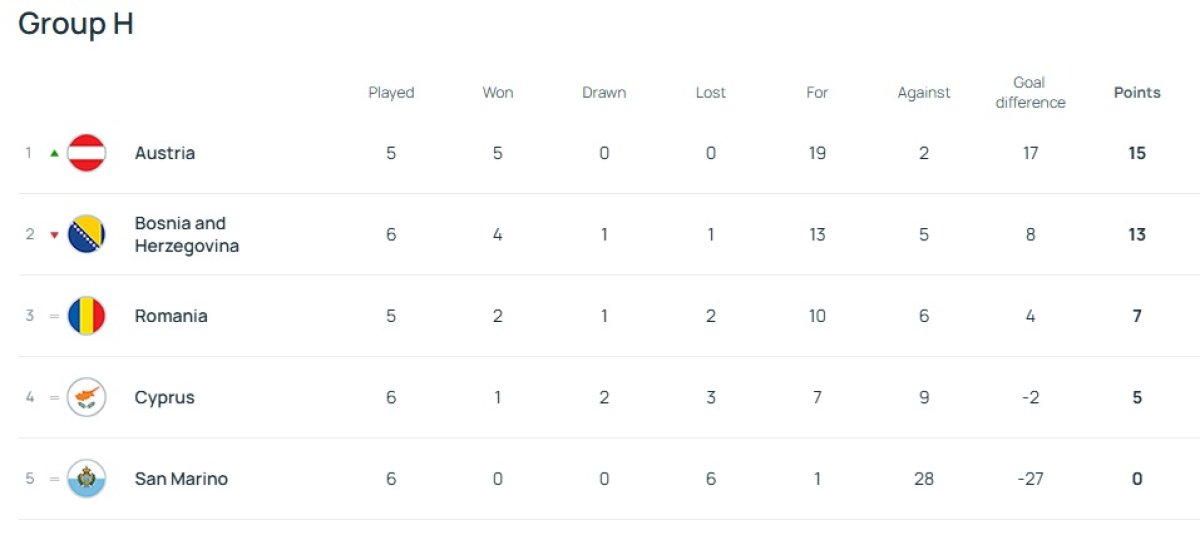The height and width of the screenshot is (535, 1200).
Task: Click the Points column header
Action: pyautogui.click(x=1137, y=92)
